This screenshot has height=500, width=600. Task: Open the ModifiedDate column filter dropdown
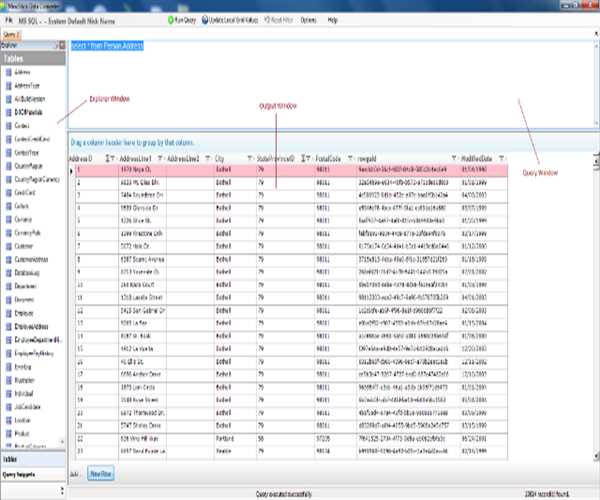tap(500, 158)
